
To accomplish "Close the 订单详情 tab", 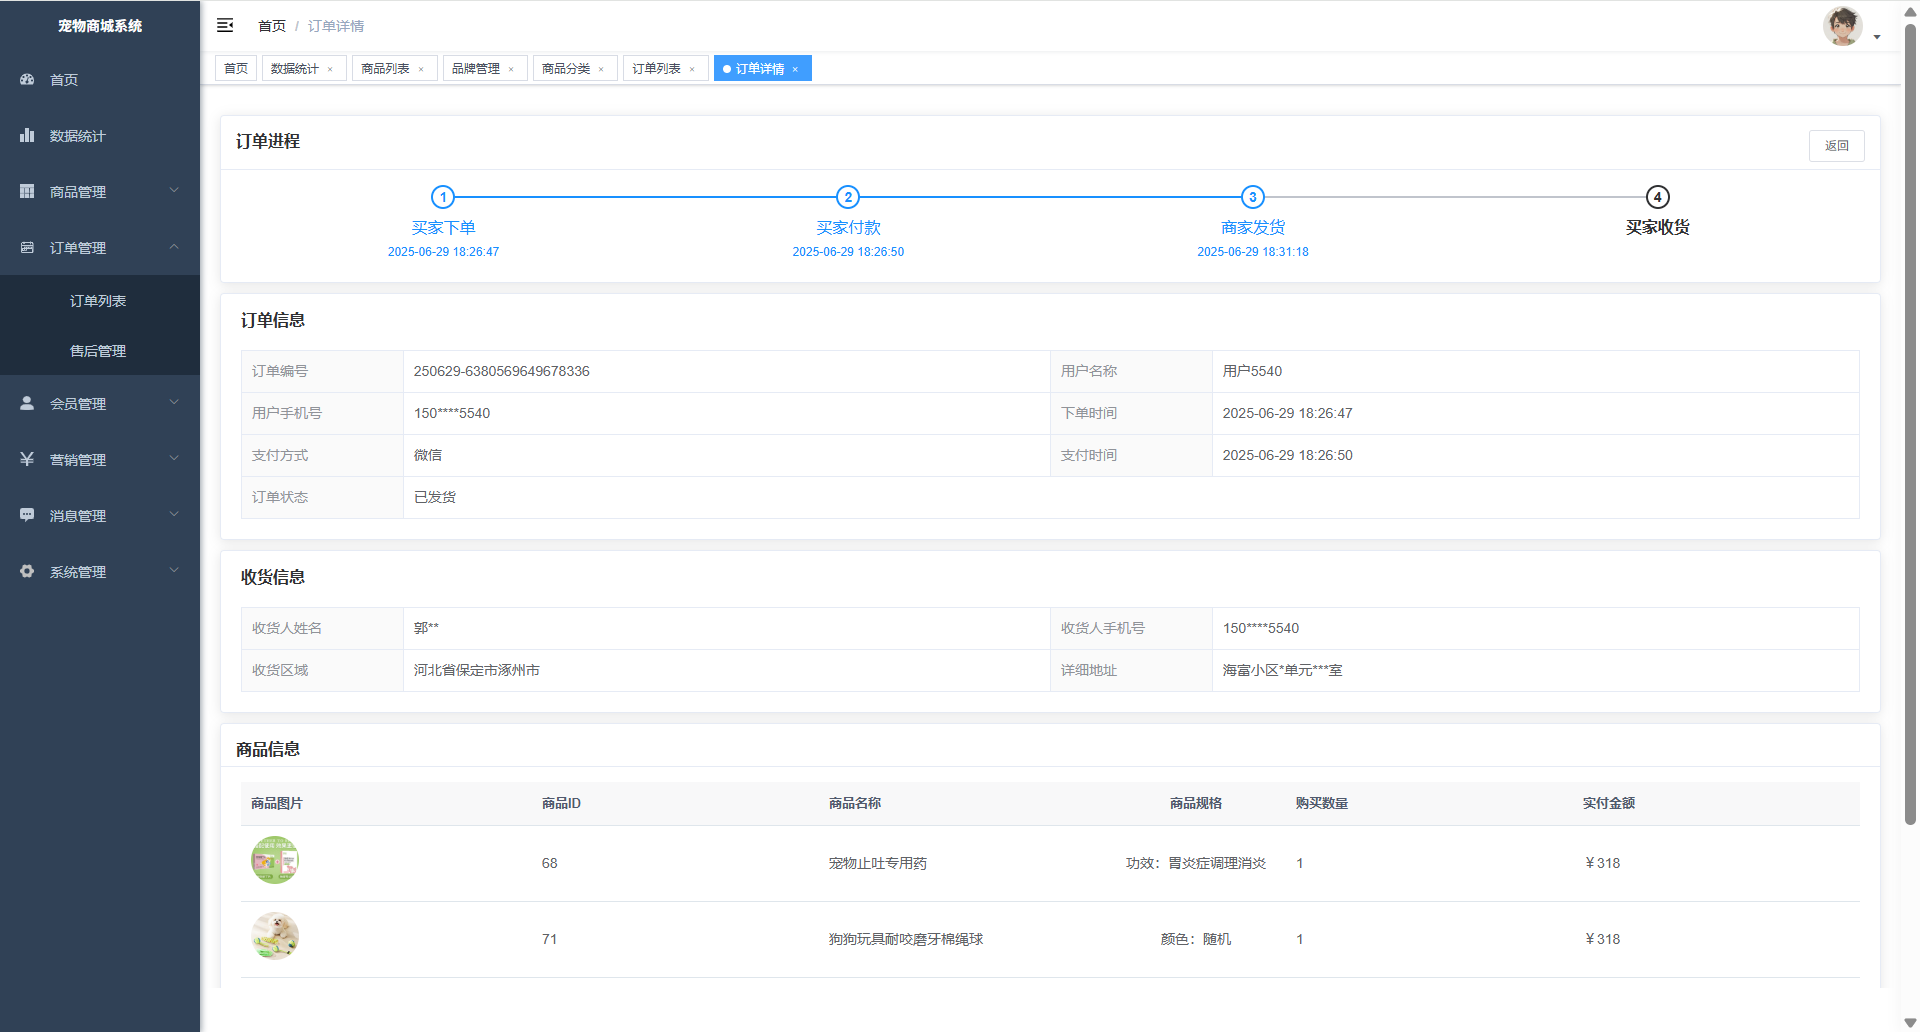I will point(796,69).
